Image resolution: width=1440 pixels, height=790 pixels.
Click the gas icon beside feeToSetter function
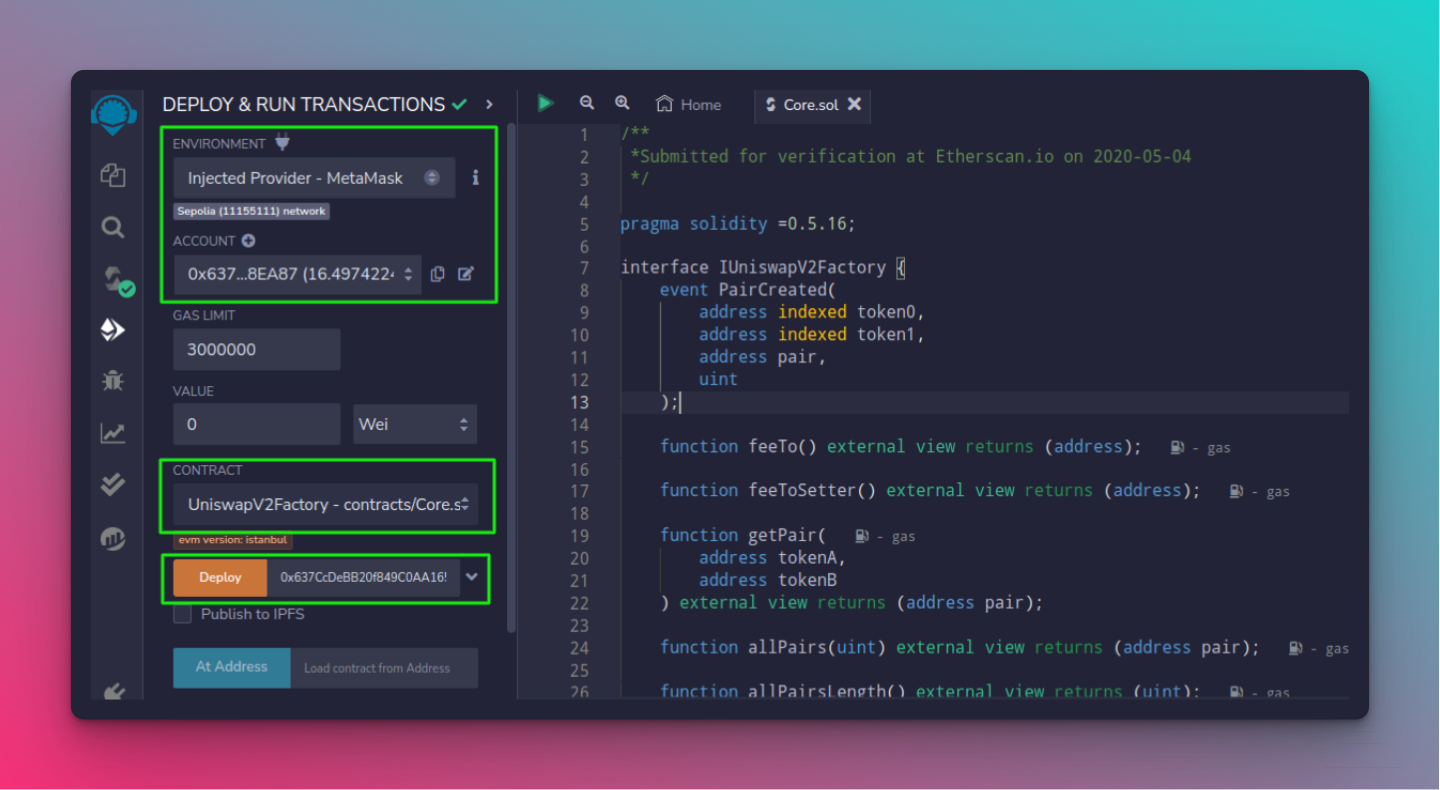click(1237, 491)
